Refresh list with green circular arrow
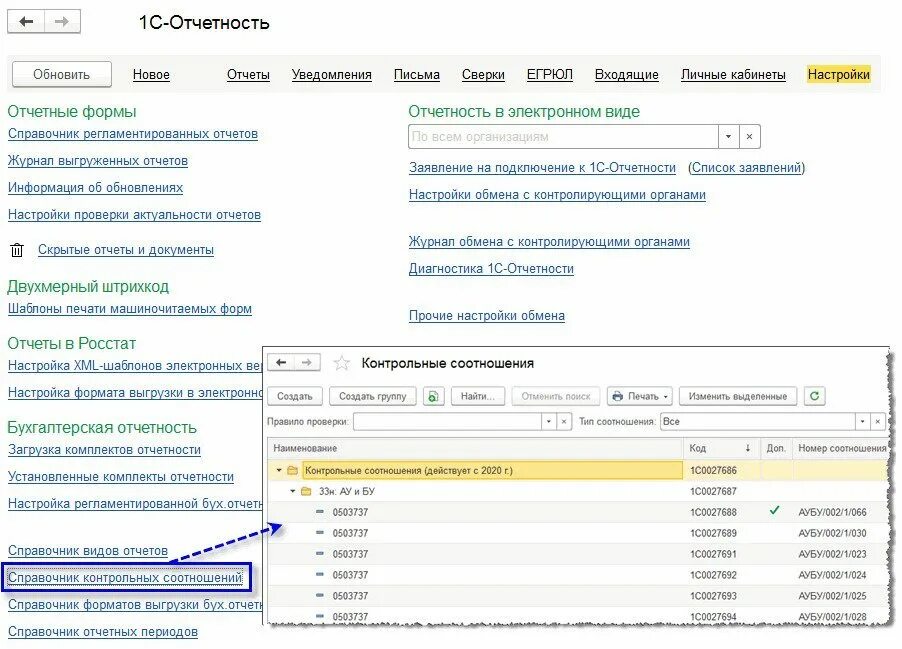The width and height of the screenshot is (902, 649). point(815,396)
